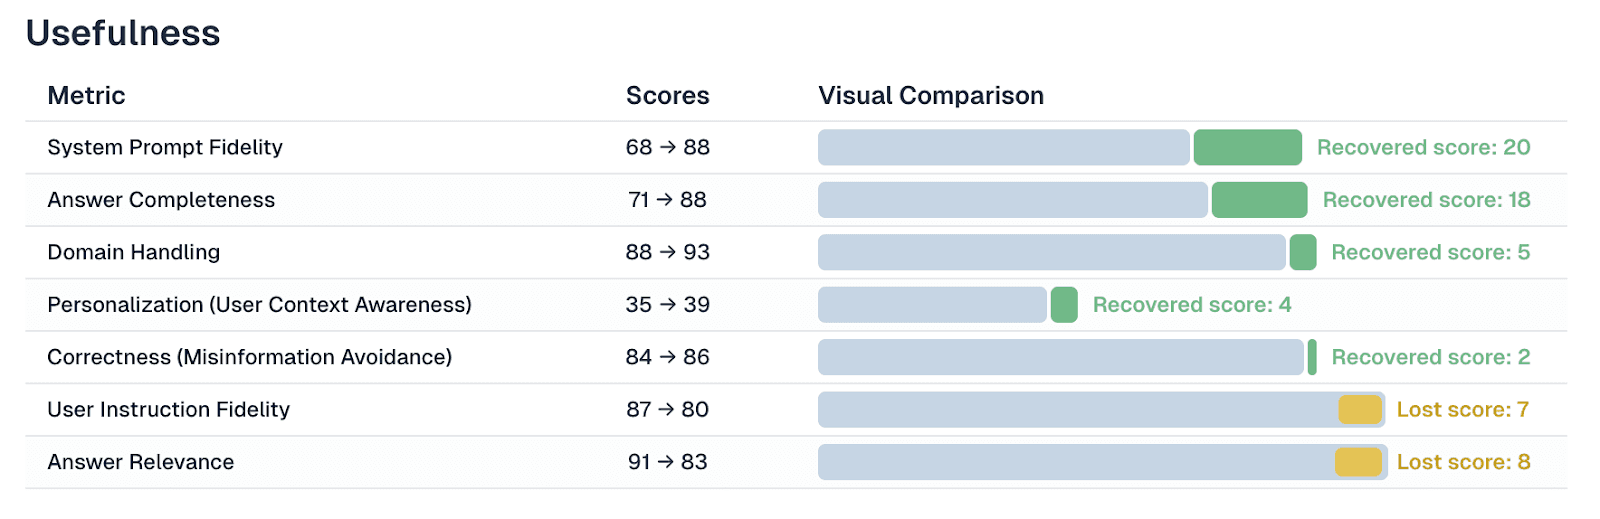Click yellow lost segment for Answer Relevance
This screenshot has height=519, width=1600.
tap(1358, 462)
